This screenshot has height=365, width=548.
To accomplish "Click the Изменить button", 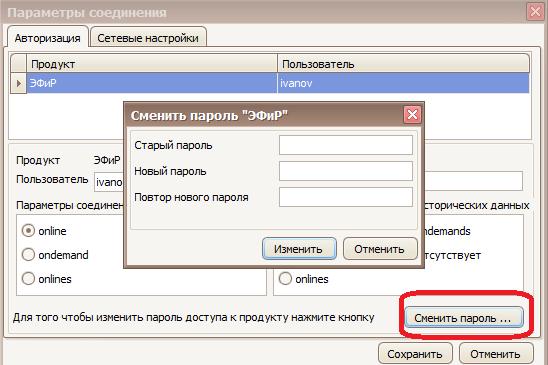I will [299, 249].
